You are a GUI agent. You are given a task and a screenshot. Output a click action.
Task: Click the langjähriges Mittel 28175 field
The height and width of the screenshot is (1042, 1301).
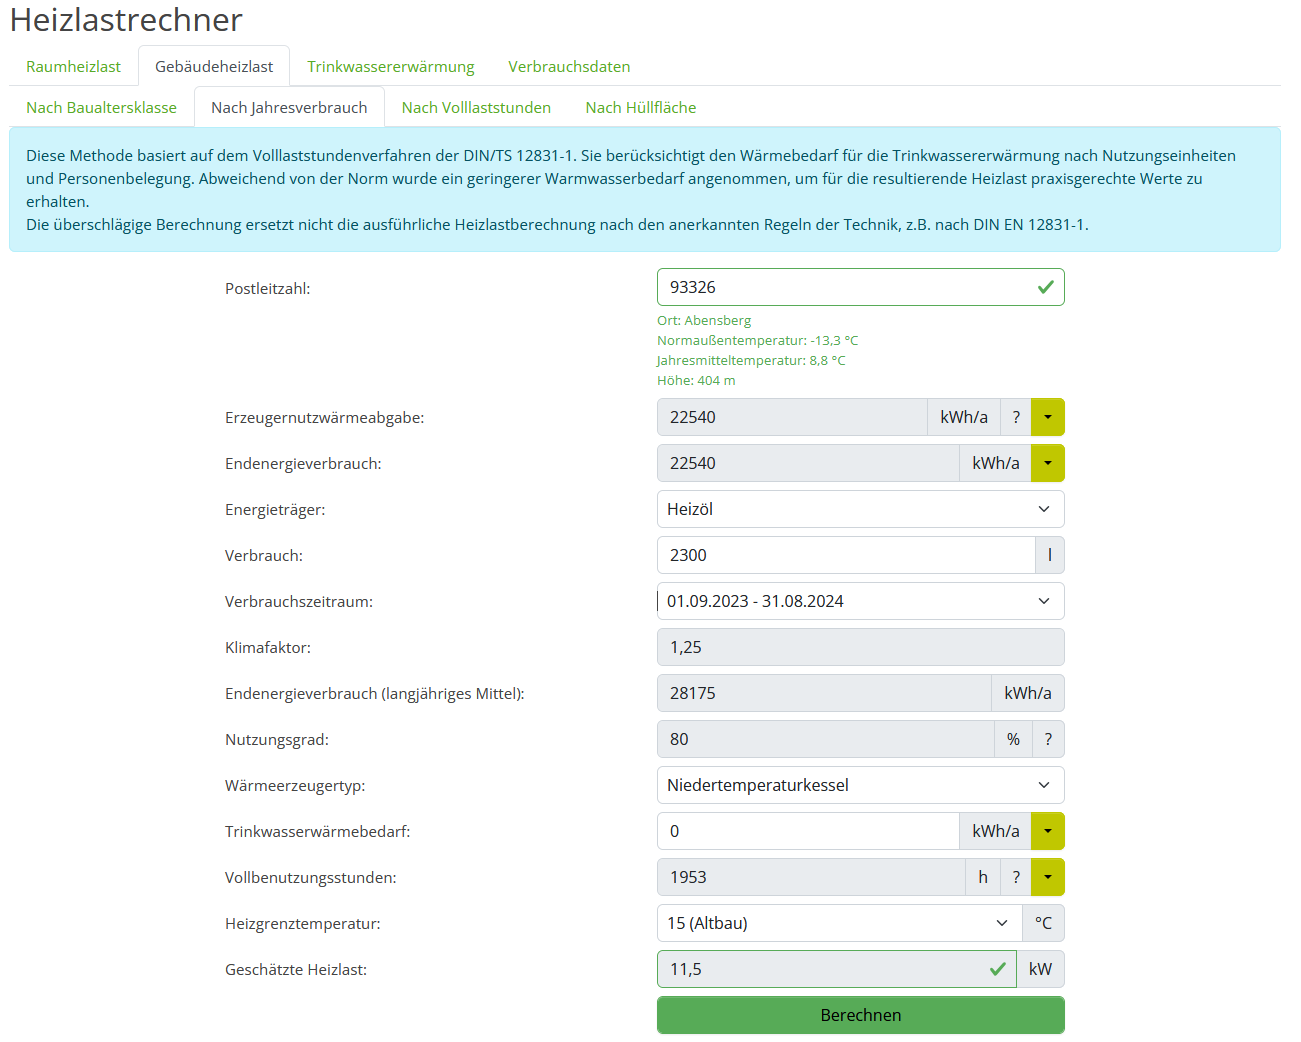pyautogui.click(x=824, y=693)
